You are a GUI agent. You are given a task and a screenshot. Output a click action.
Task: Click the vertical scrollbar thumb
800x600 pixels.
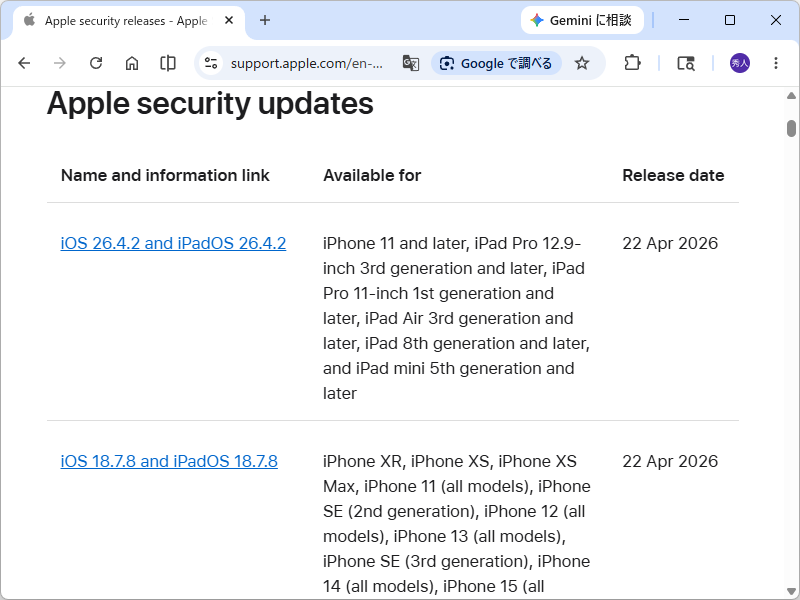pos(791,129)
